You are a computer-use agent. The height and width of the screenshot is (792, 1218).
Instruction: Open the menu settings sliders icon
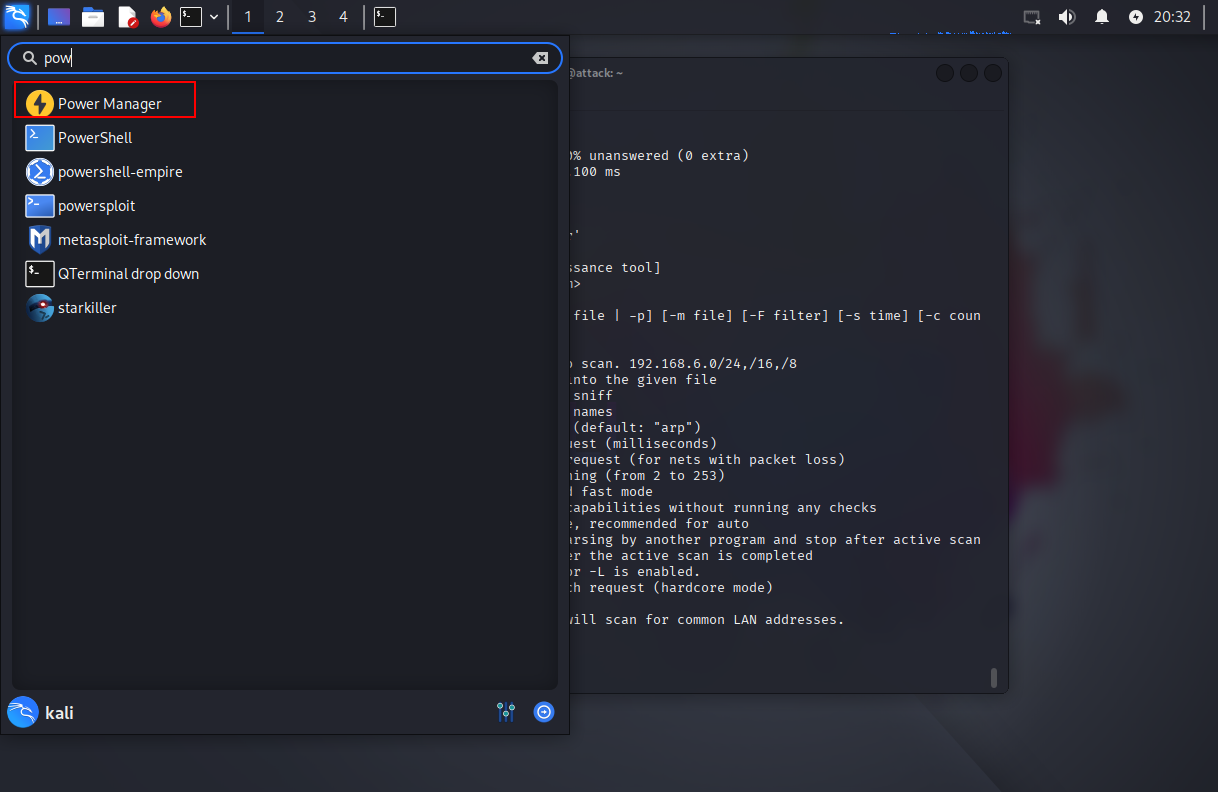click(x=505, y=712)
